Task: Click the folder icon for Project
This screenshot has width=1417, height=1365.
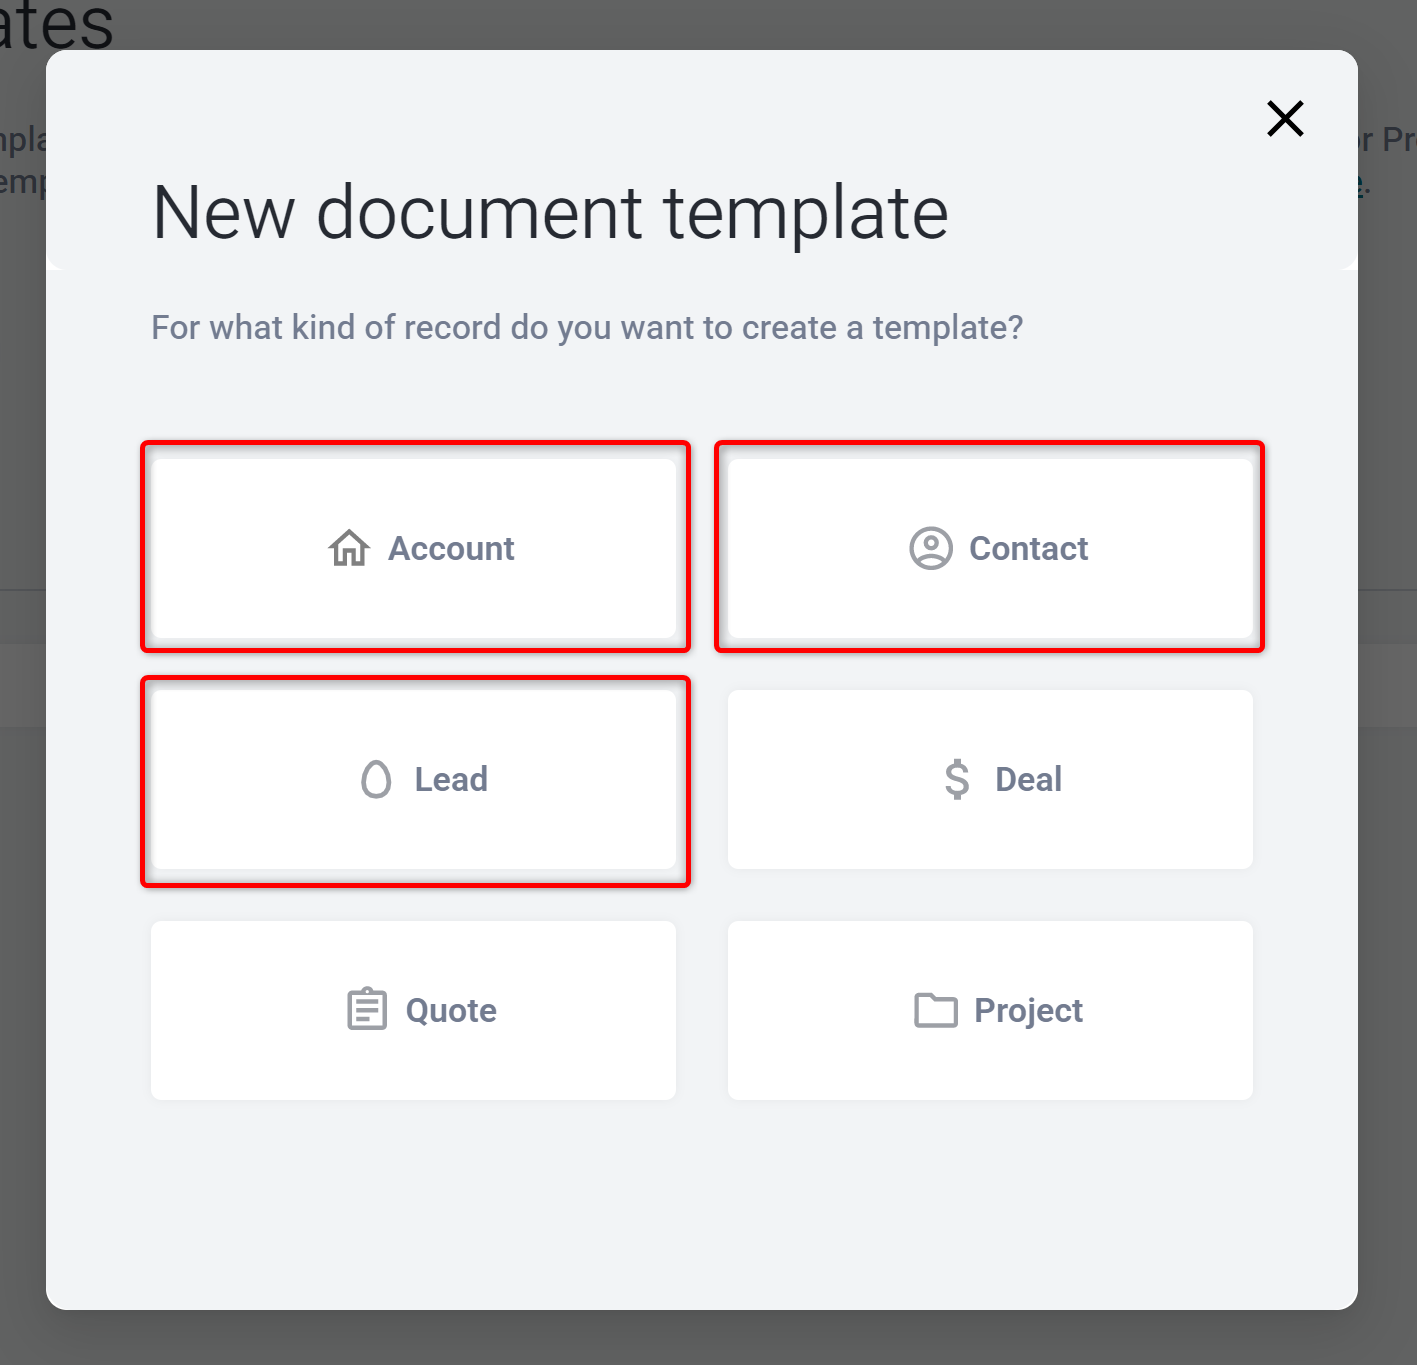Action: 936,1010
